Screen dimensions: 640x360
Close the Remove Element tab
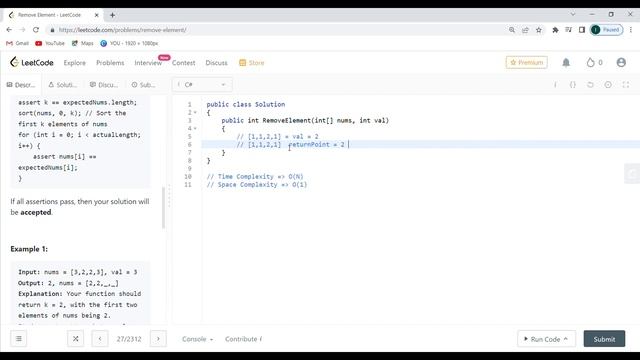click(96, 15)
